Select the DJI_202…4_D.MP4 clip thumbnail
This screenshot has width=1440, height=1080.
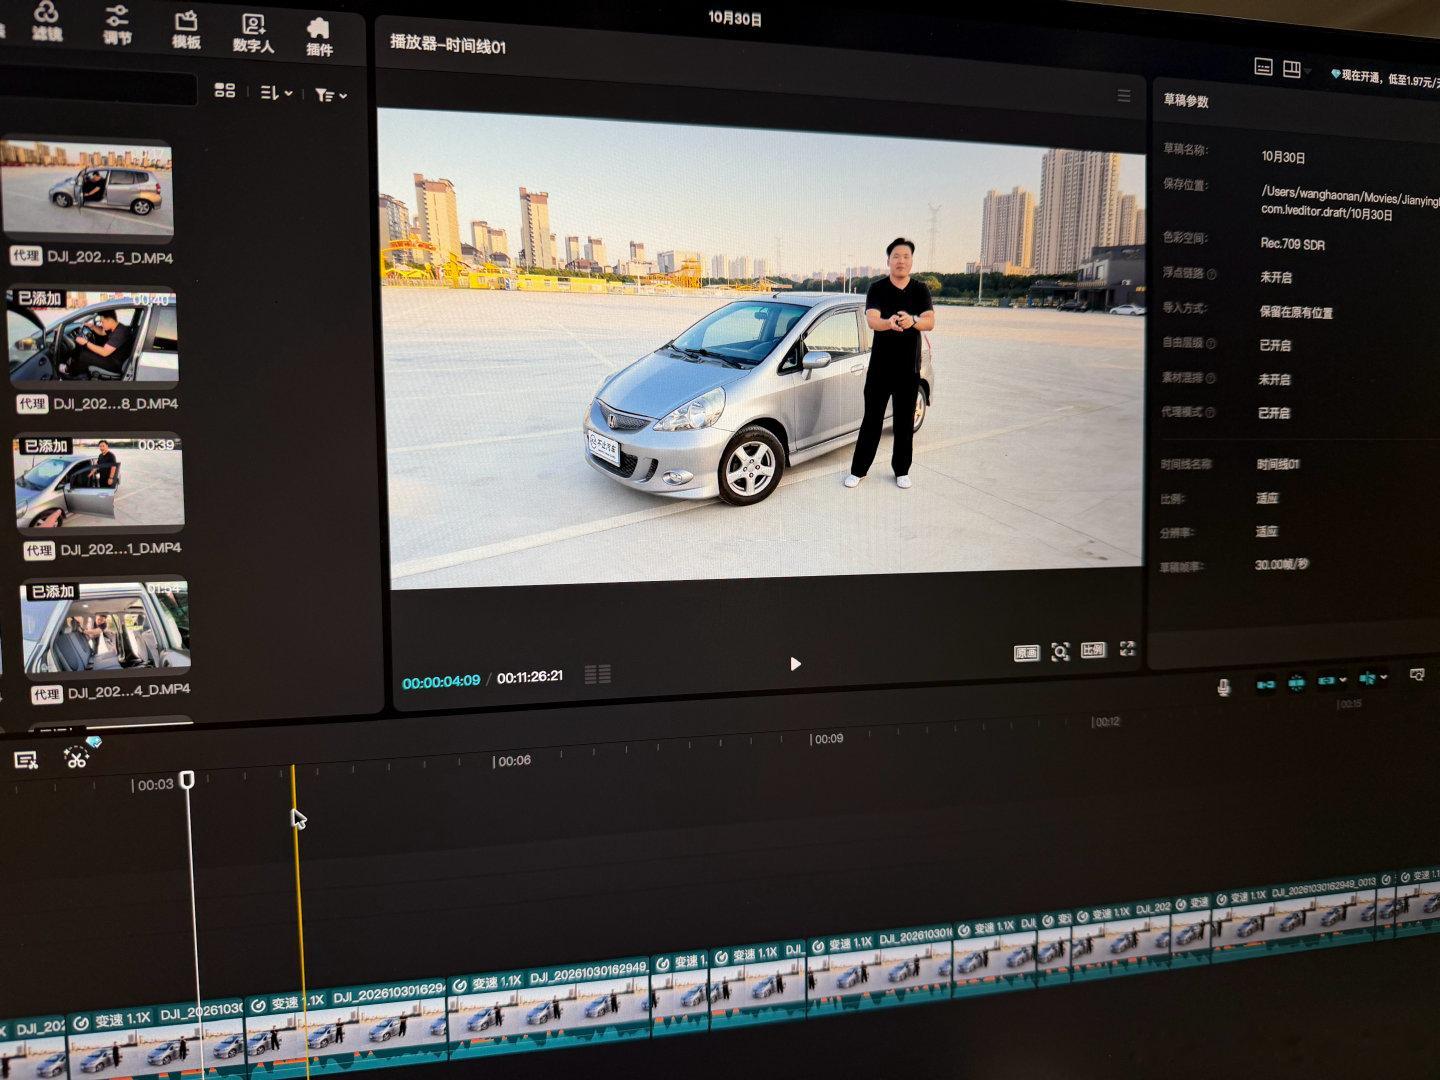[105, 625]
